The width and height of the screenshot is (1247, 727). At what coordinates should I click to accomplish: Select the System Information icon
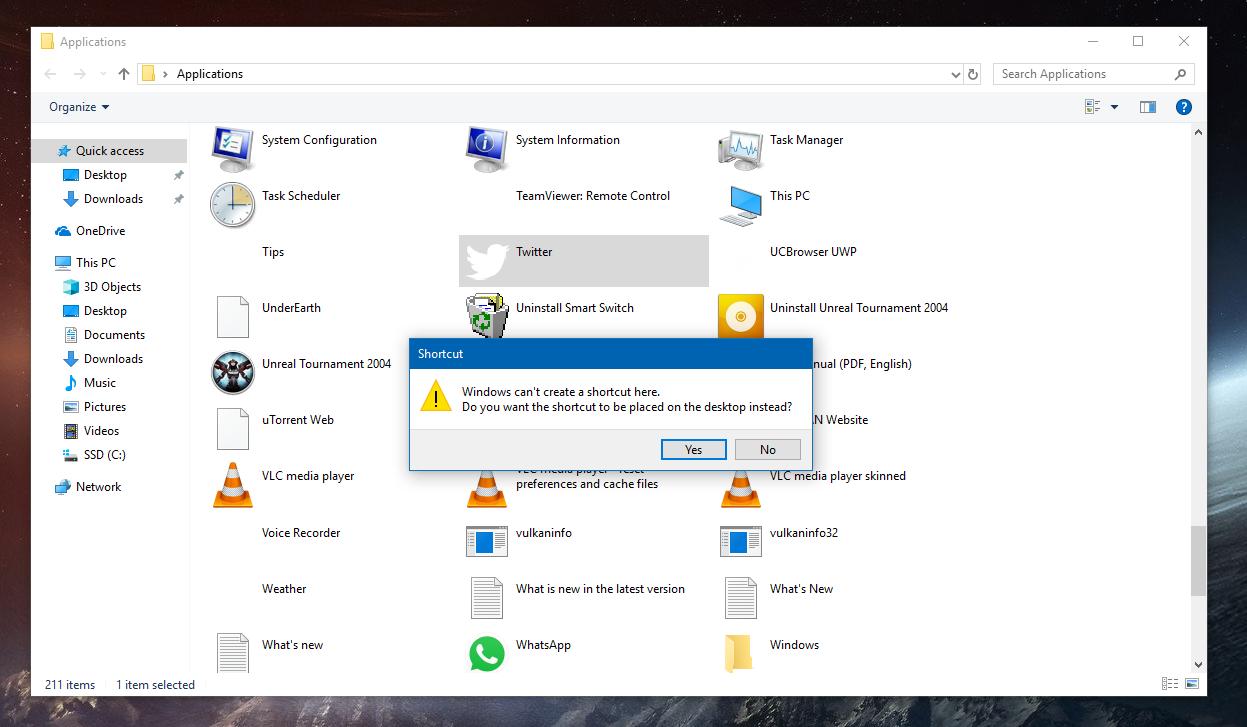(486, 150)
